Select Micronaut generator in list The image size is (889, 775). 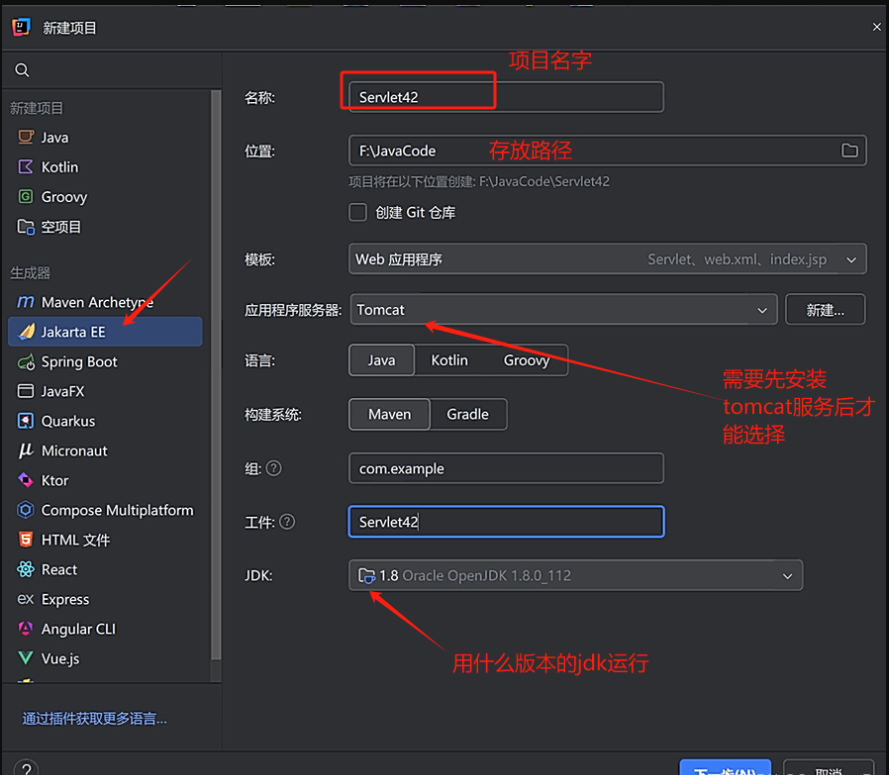coord(105,451)
